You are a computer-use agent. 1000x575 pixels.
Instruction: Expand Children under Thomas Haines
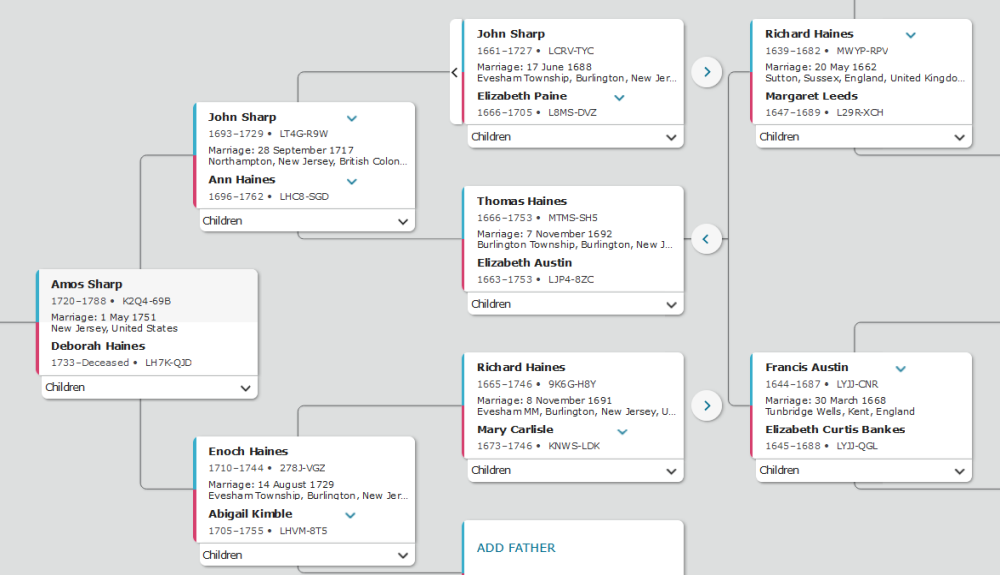tap(575, 304)
